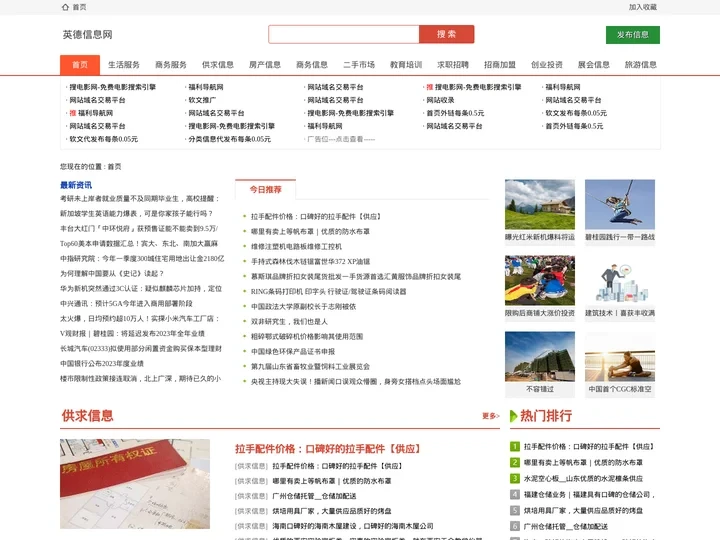Open the mountain landscape thumbnail
The width and height of the screenshot is (720, 540).
[539, 205]
